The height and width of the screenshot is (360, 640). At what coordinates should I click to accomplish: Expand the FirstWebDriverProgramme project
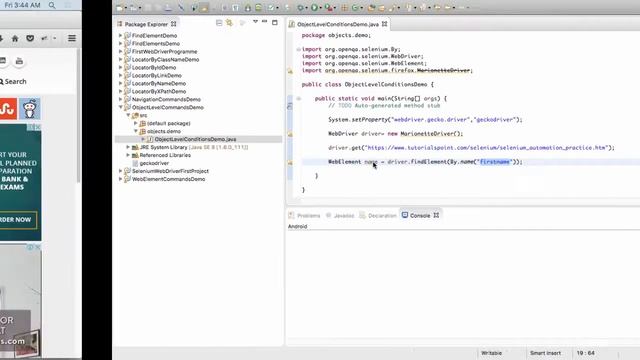point(120,51)
